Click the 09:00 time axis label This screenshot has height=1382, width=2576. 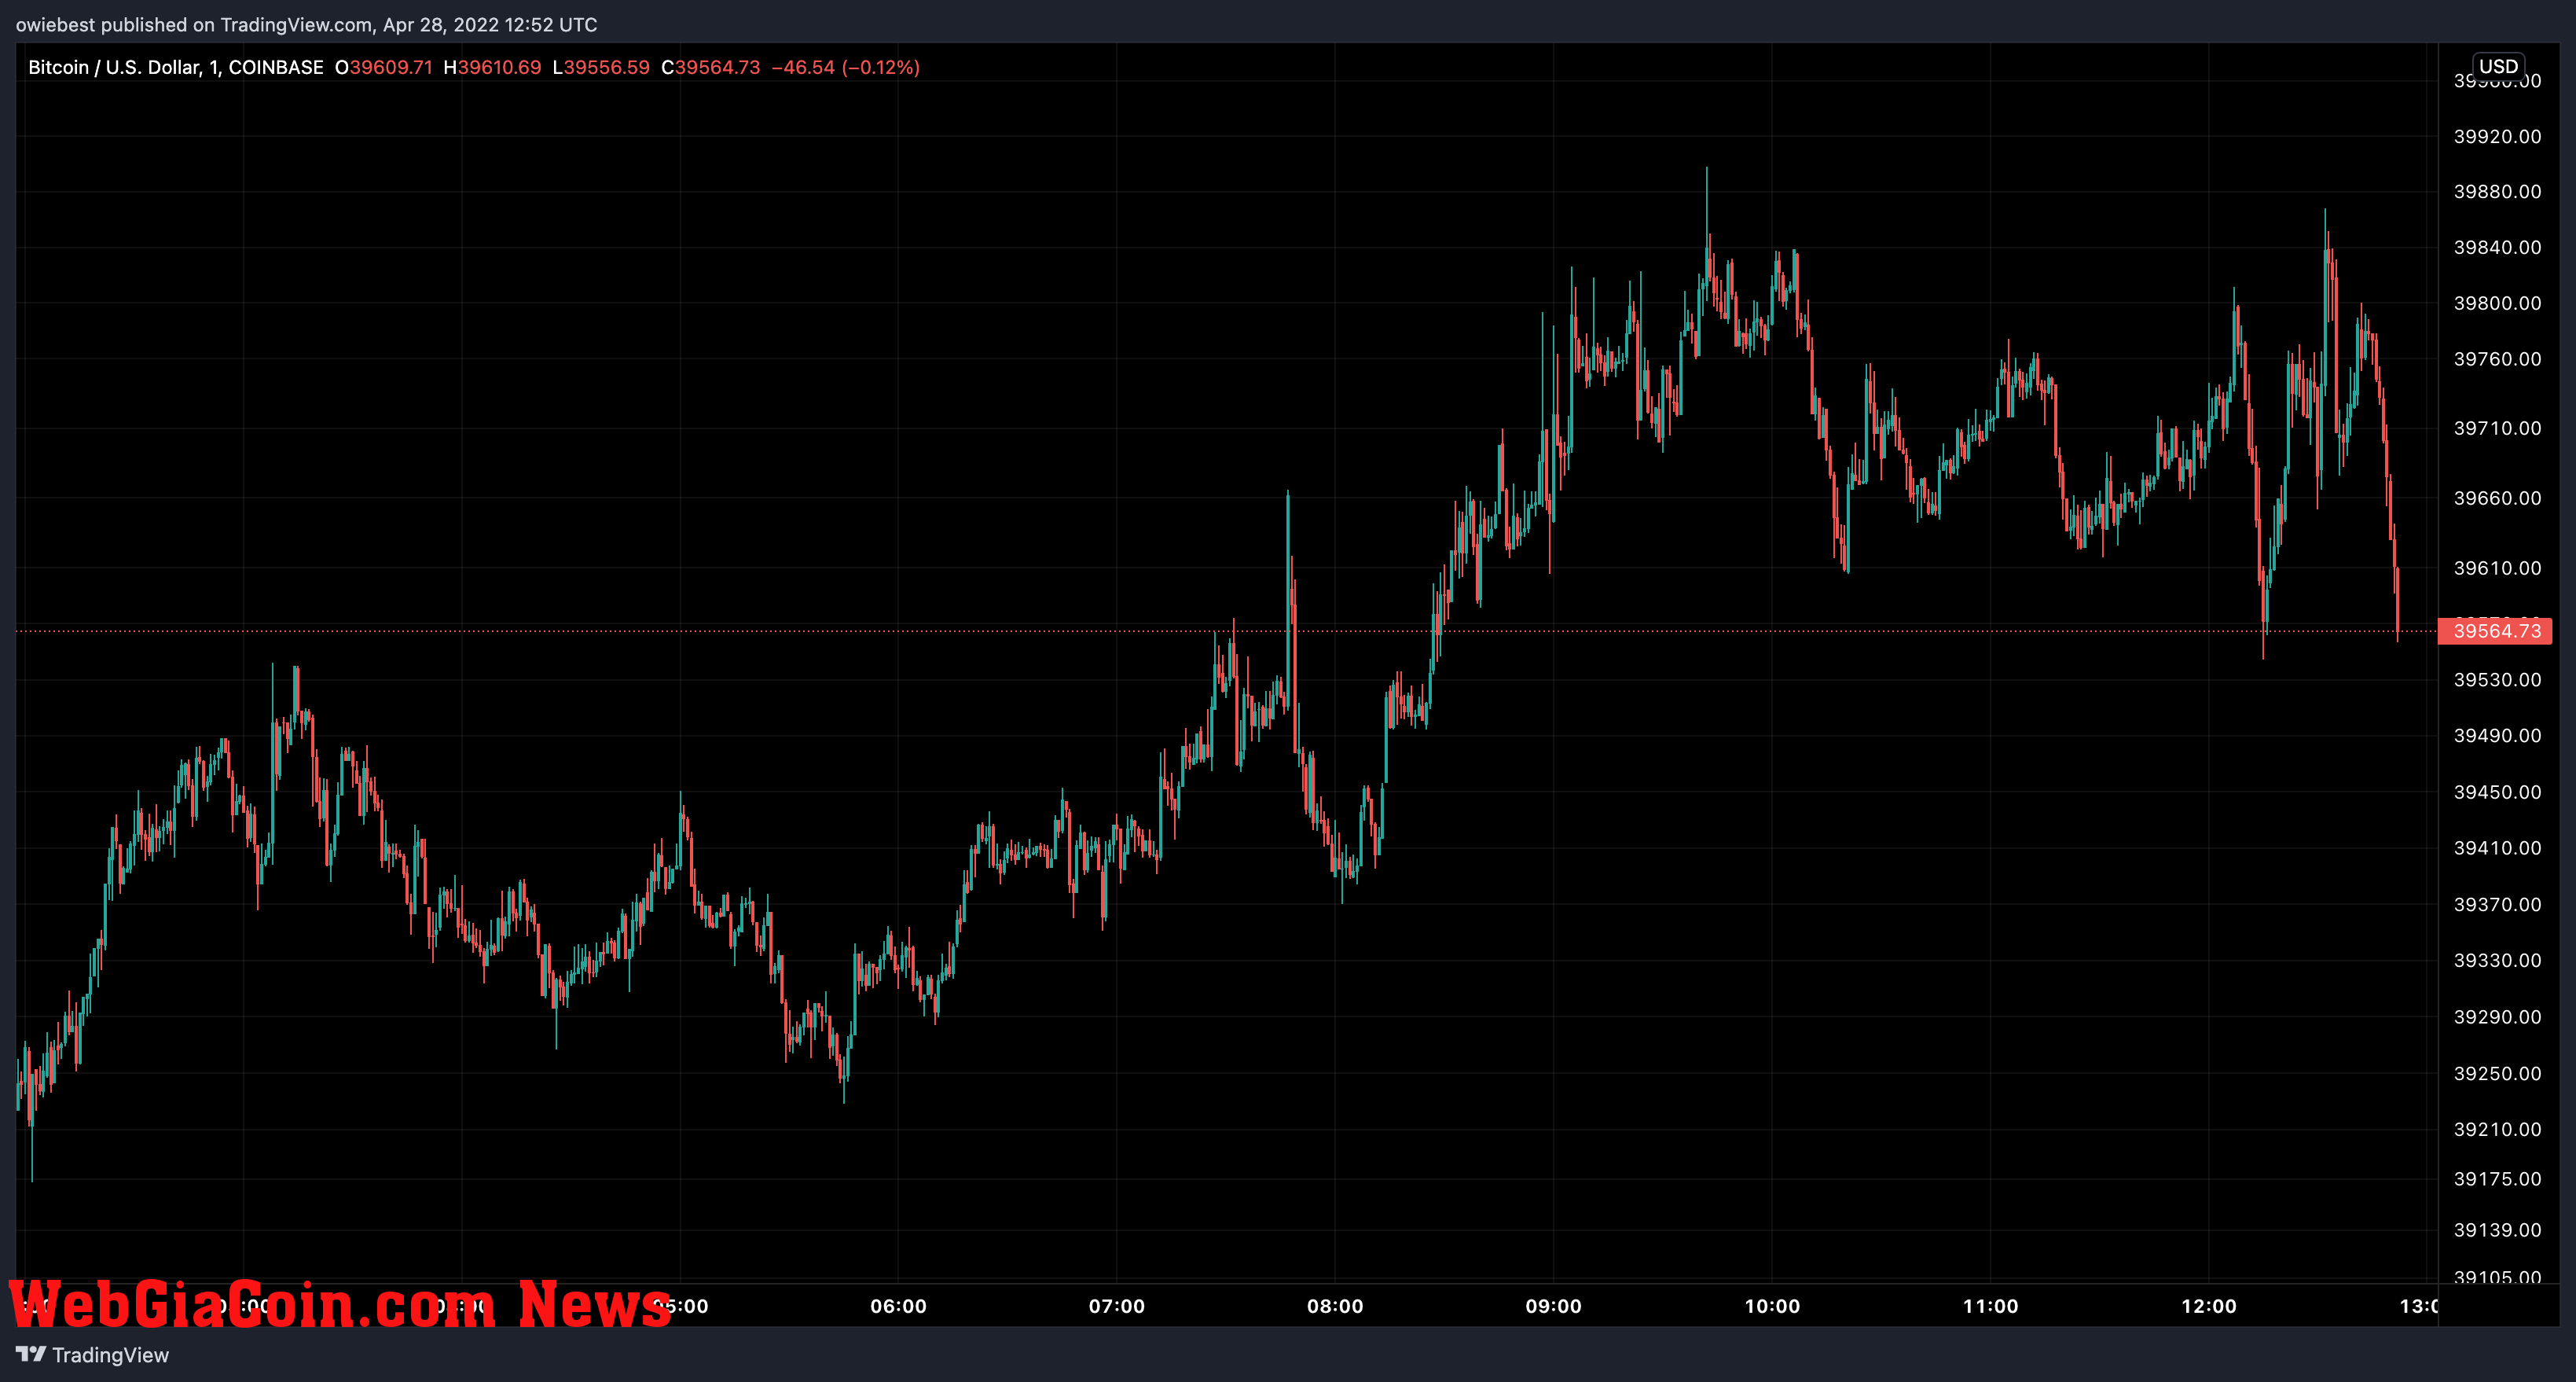[x=1553, y=1306]
